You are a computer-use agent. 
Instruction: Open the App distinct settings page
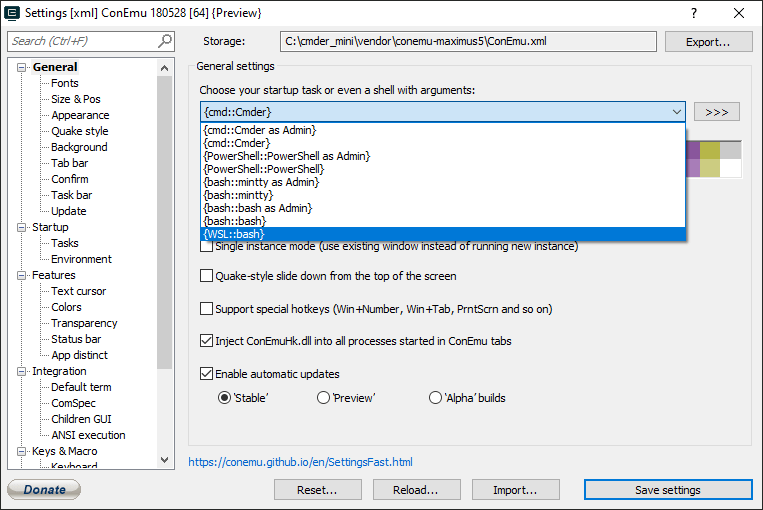79,355
